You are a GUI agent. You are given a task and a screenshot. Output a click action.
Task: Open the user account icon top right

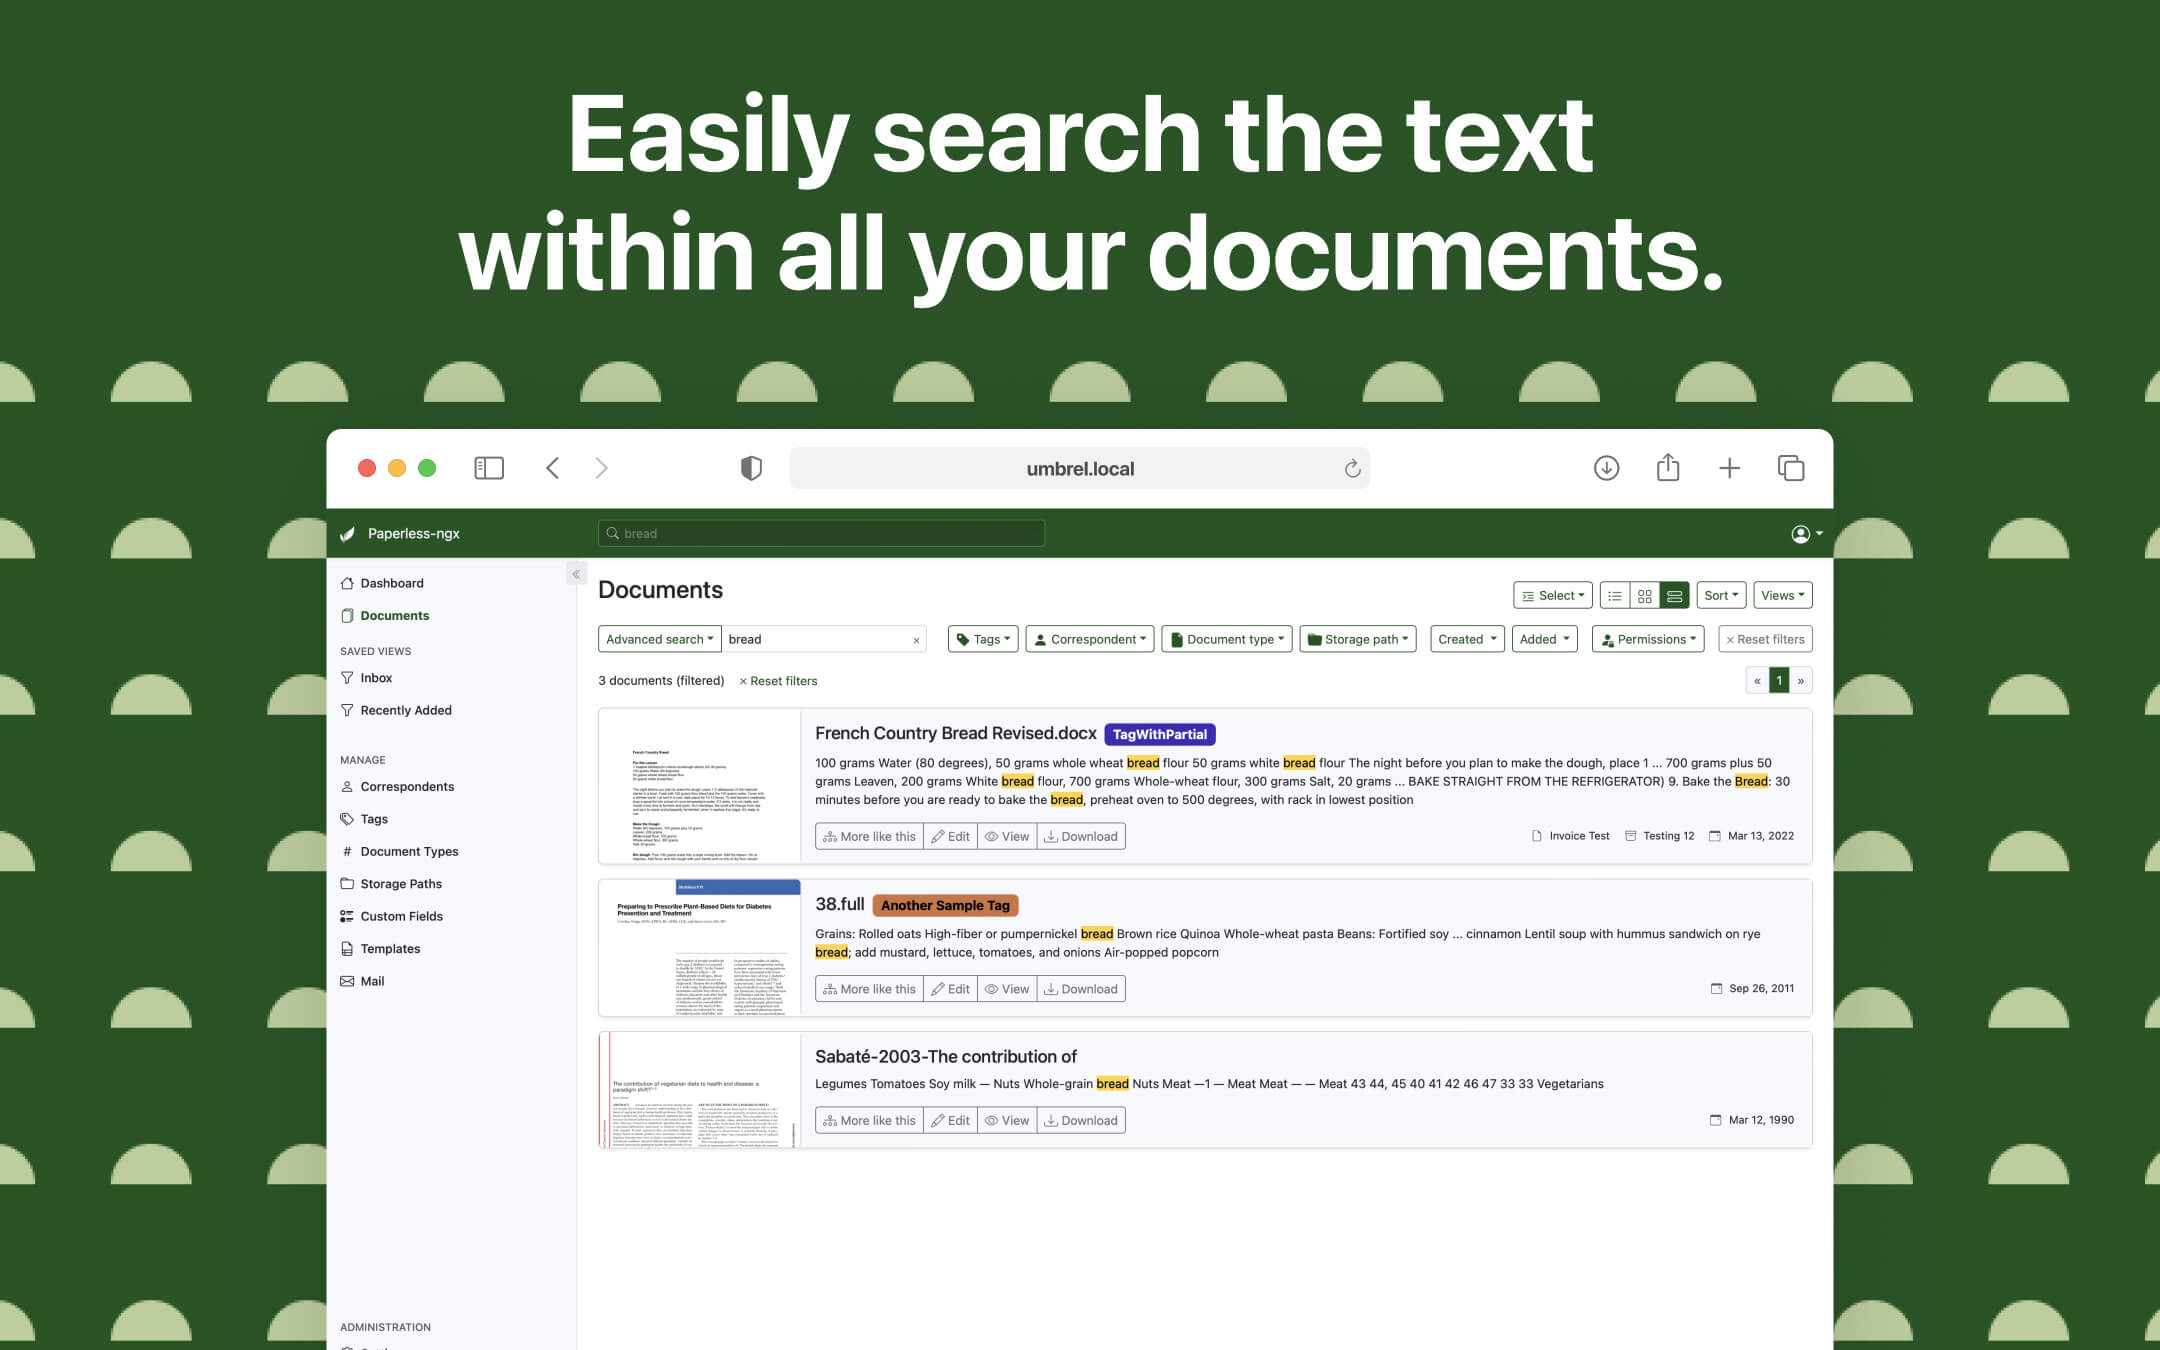[1802, 533]
